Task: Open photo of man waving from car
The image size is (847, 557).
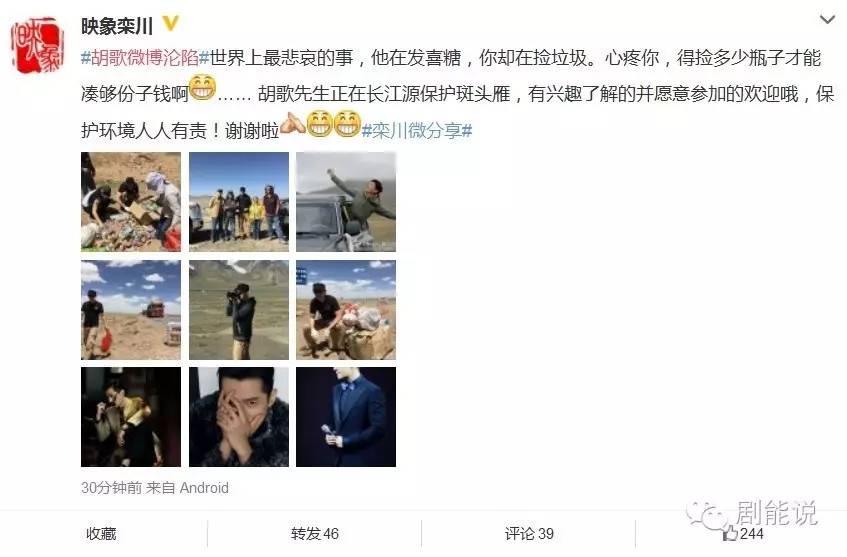Action: (346, 202)
